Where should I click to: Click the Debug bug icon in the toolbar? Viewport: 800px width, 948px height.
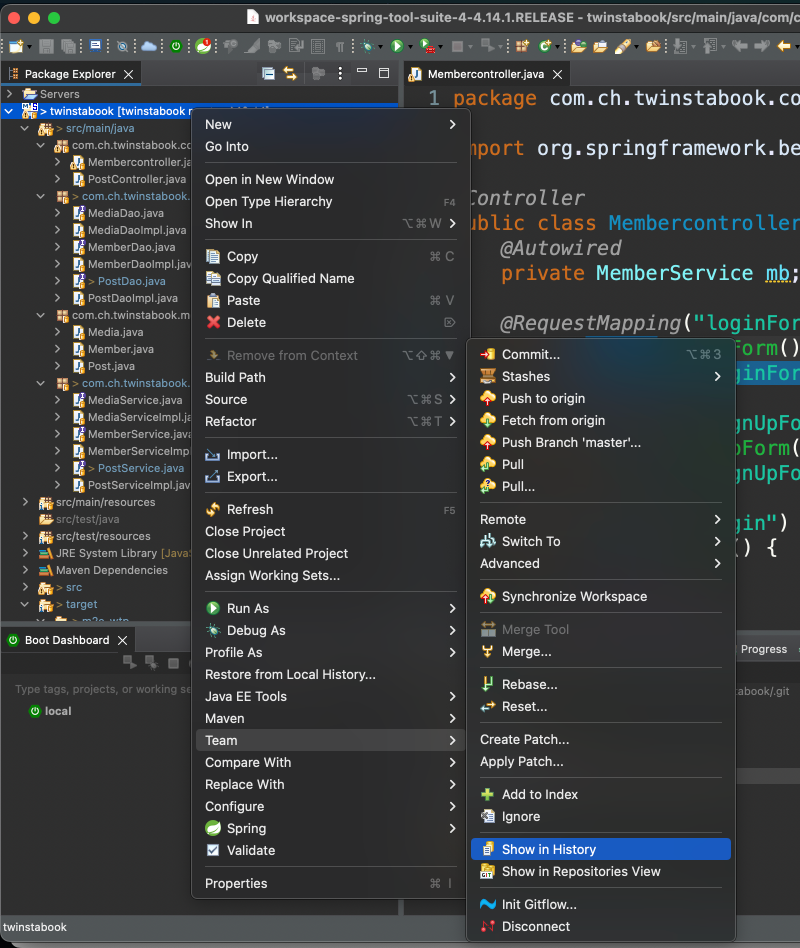[367, 46]
